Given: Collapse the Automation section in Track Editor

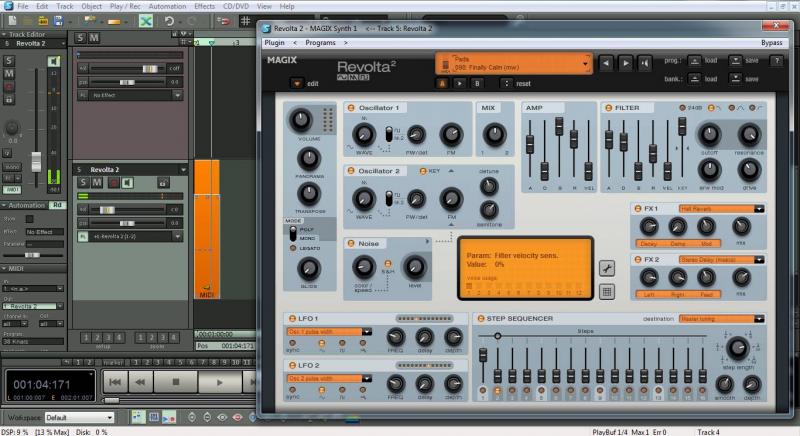Looking at the screenshot, I should (4, 205).
